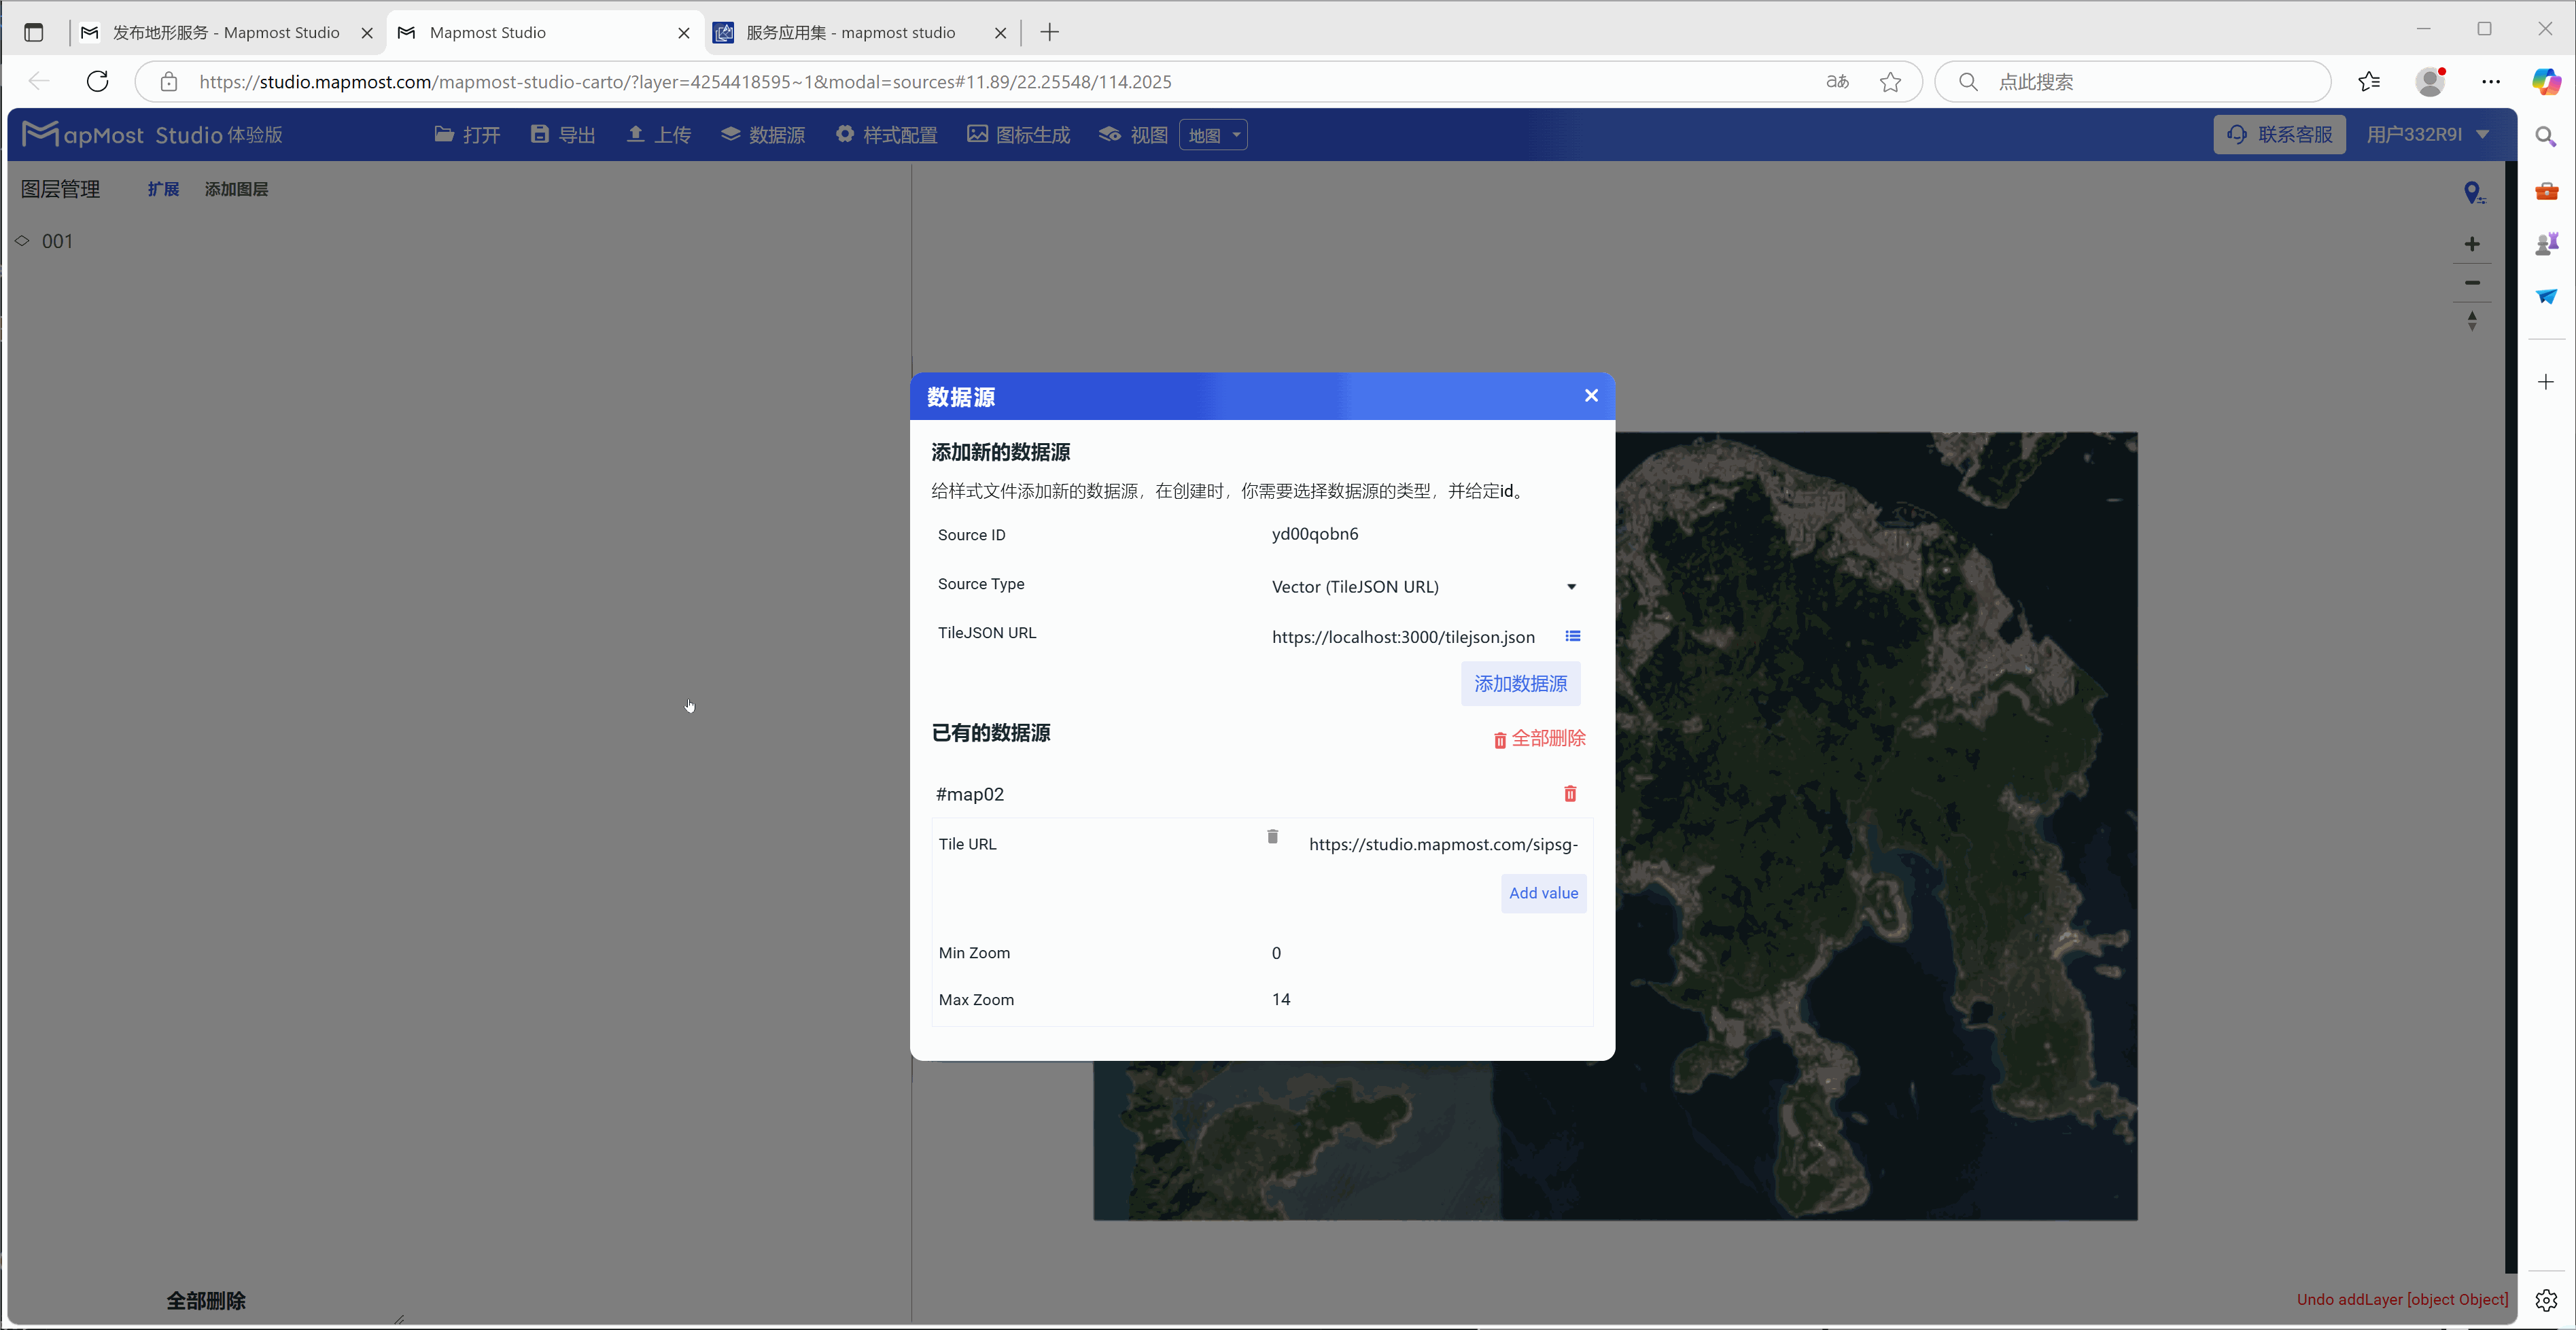Click the Add value button
This screenshot has width=2576, height=1330.
click(x=1543, y=893)
